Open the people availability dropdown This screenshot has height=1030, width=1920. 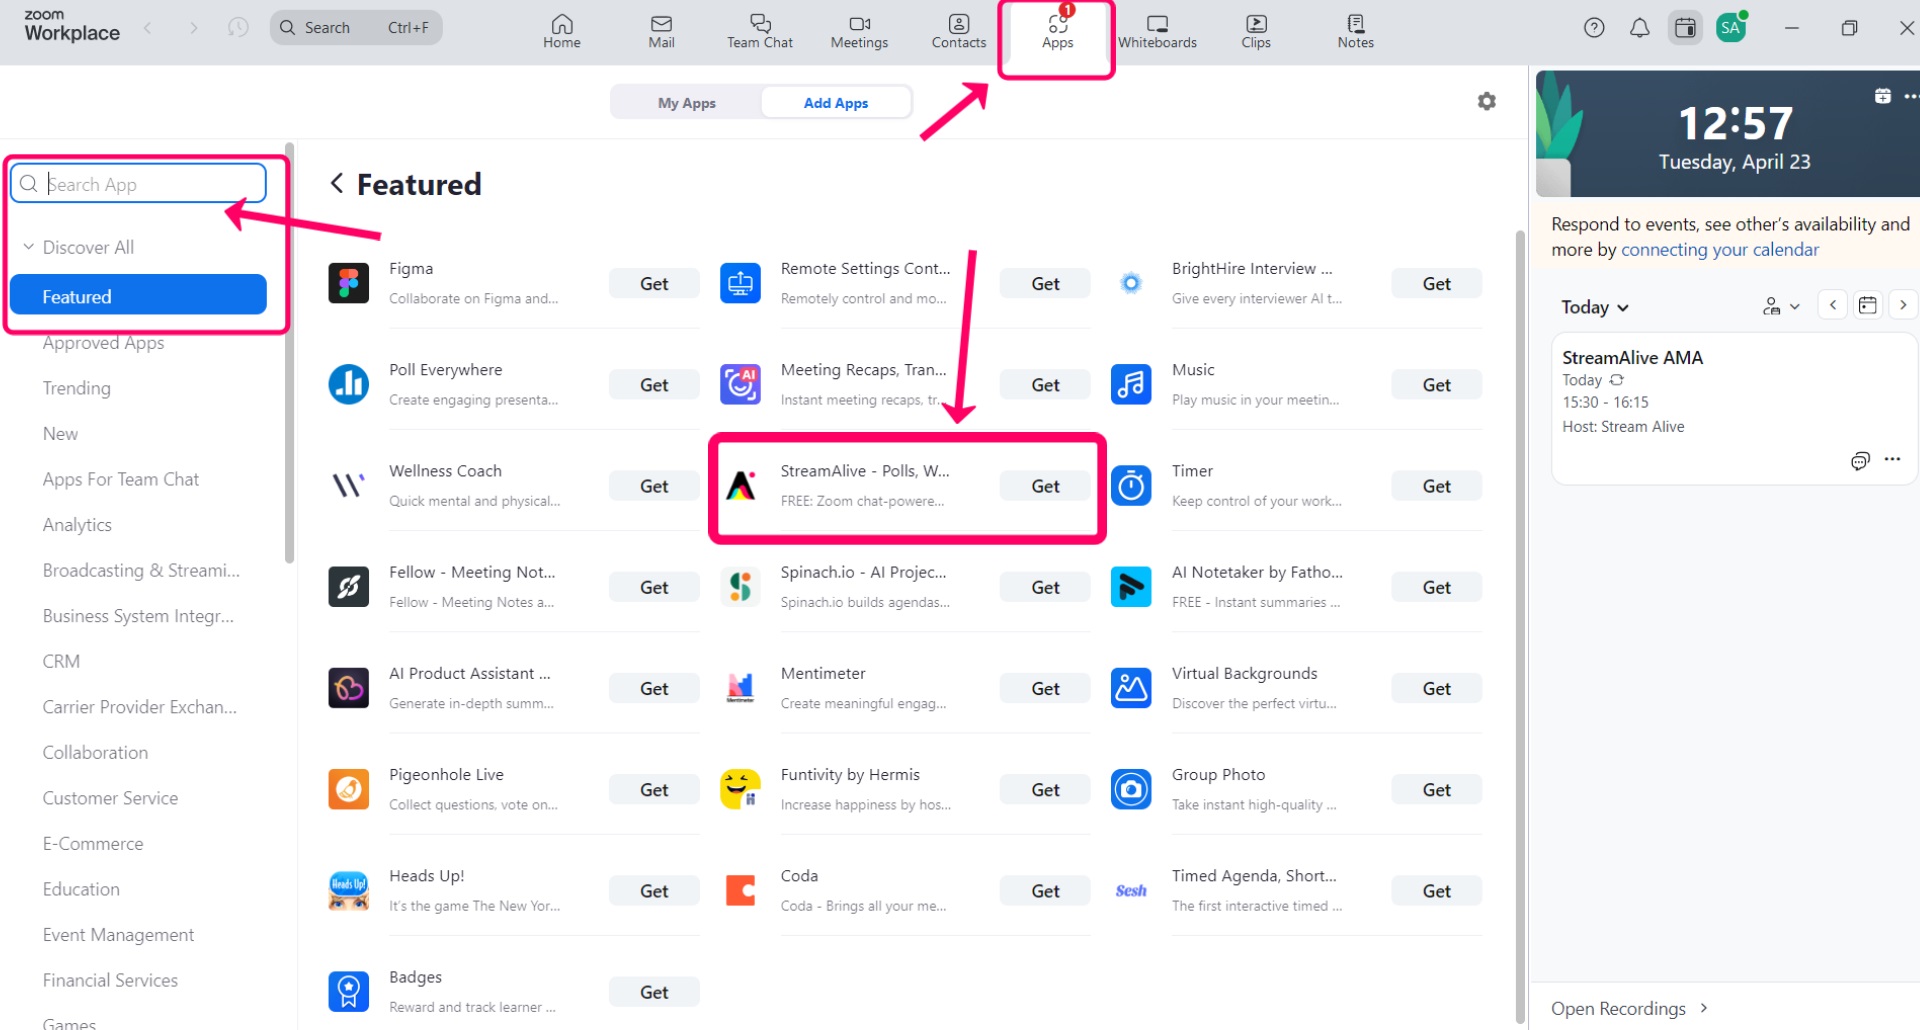(1781, 306)
